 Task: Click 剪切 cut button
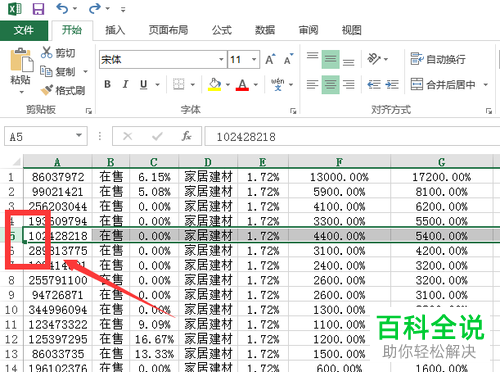58,53
